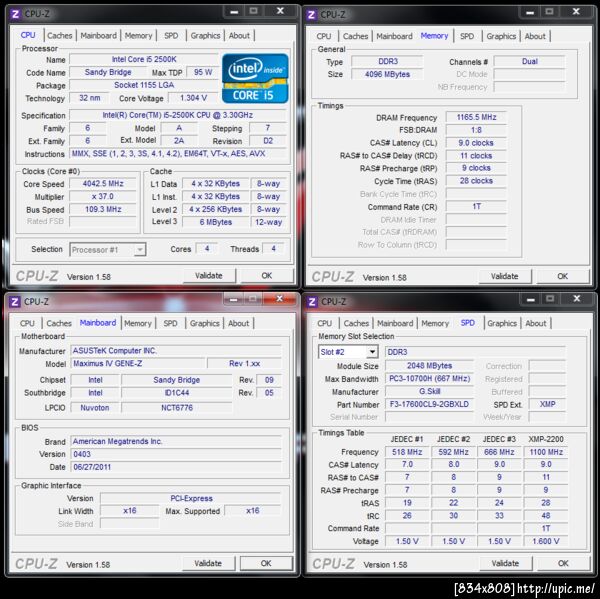
Task: Click the processor Name field Intel Core i5 2500K
Action: click(x=144, y=59)
